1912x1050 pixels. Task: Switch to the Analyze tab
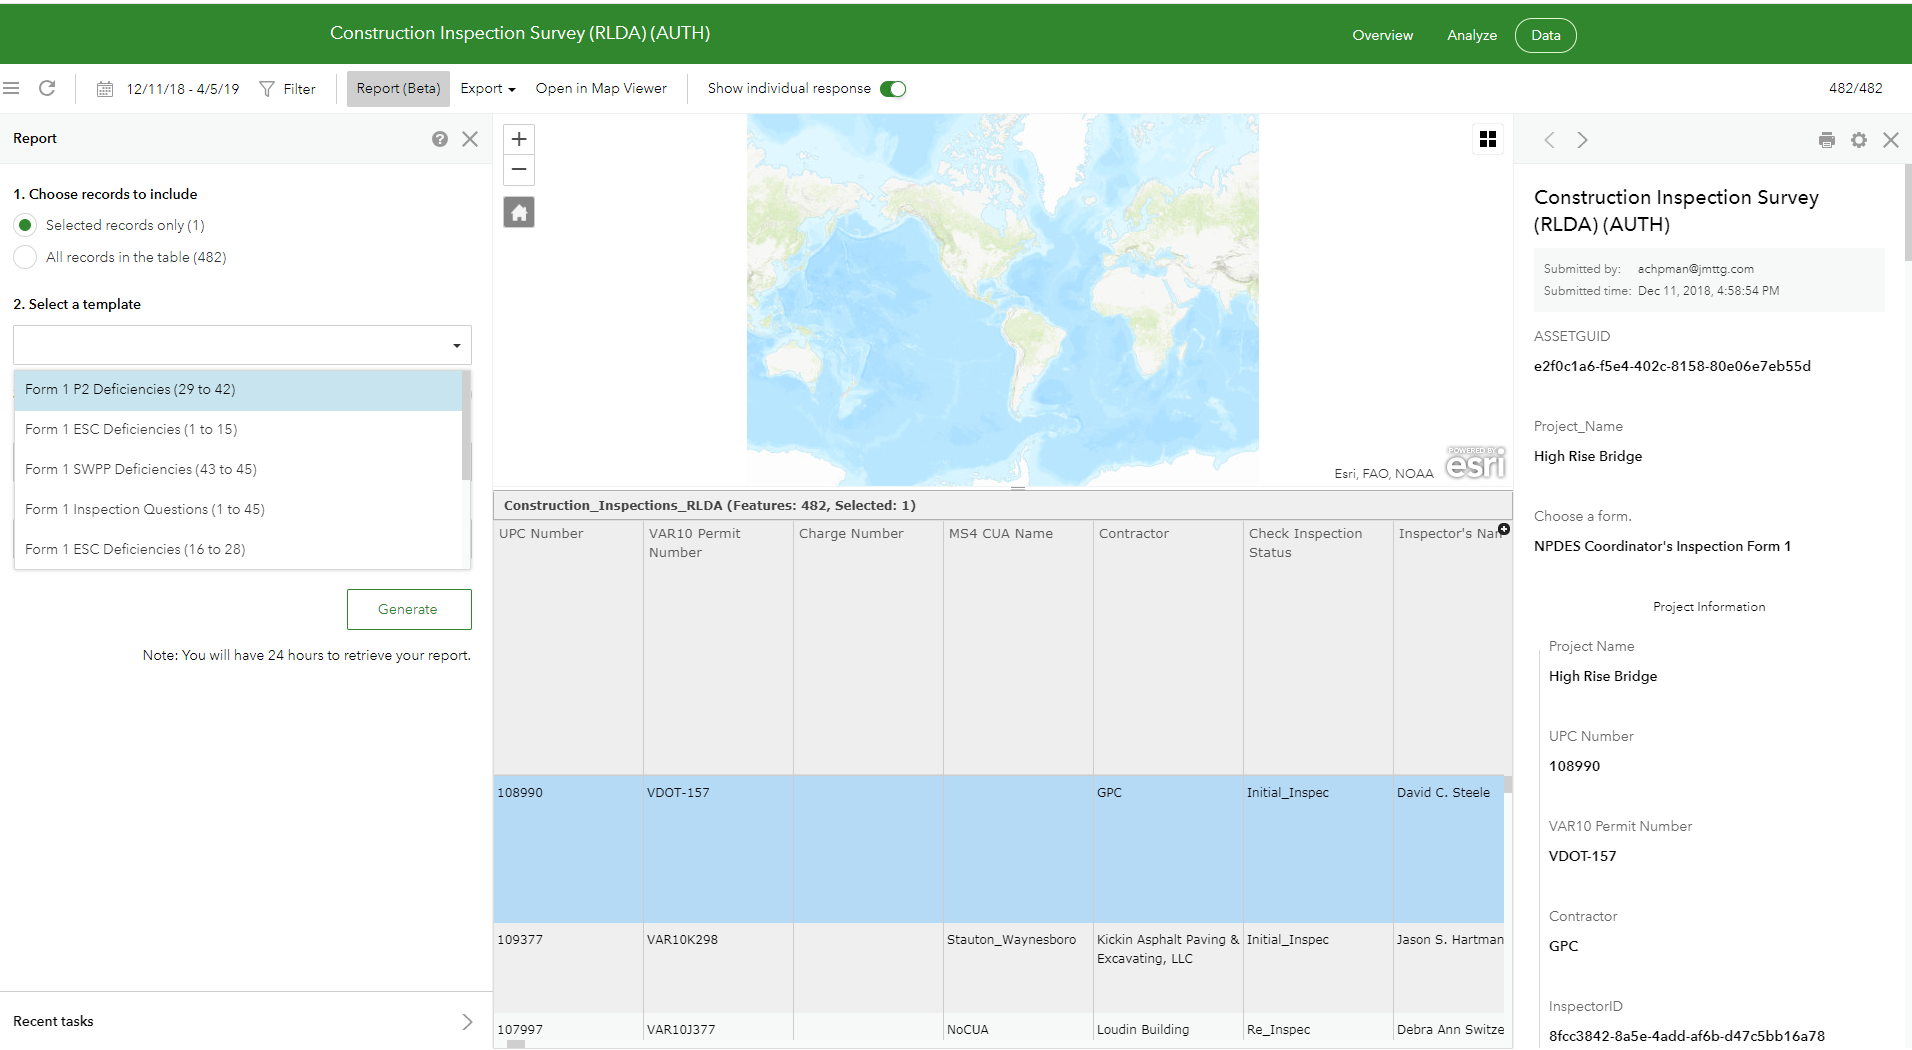1471,35
